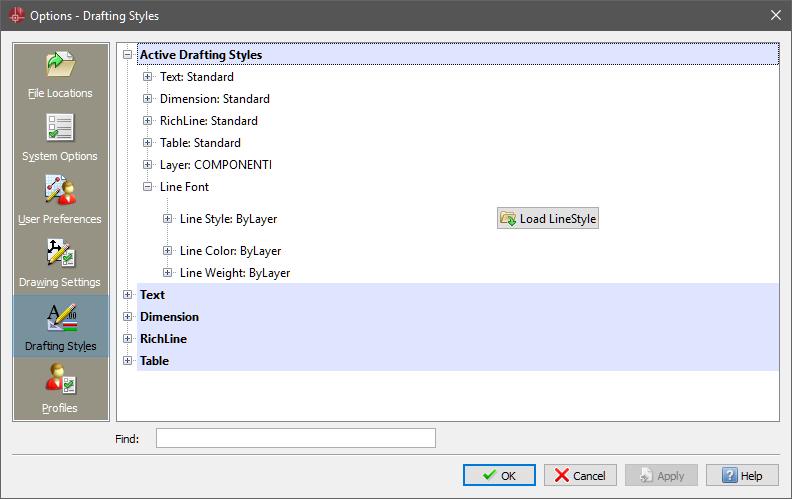Select the 'RichLine: Standard' row

(209, 121)
